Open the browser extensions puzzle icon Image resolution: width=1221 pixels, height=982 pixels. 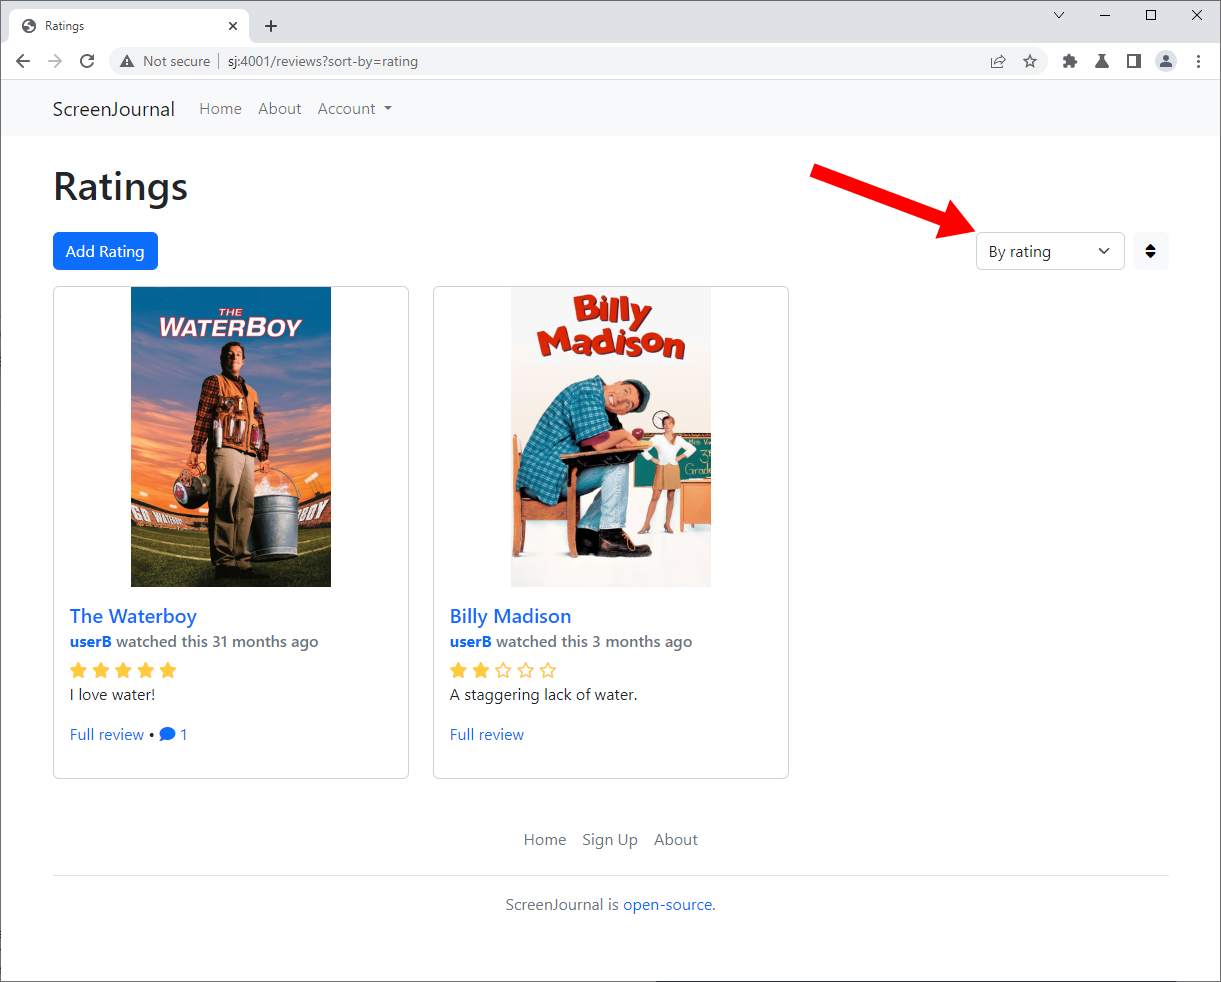click(1070, 61)
